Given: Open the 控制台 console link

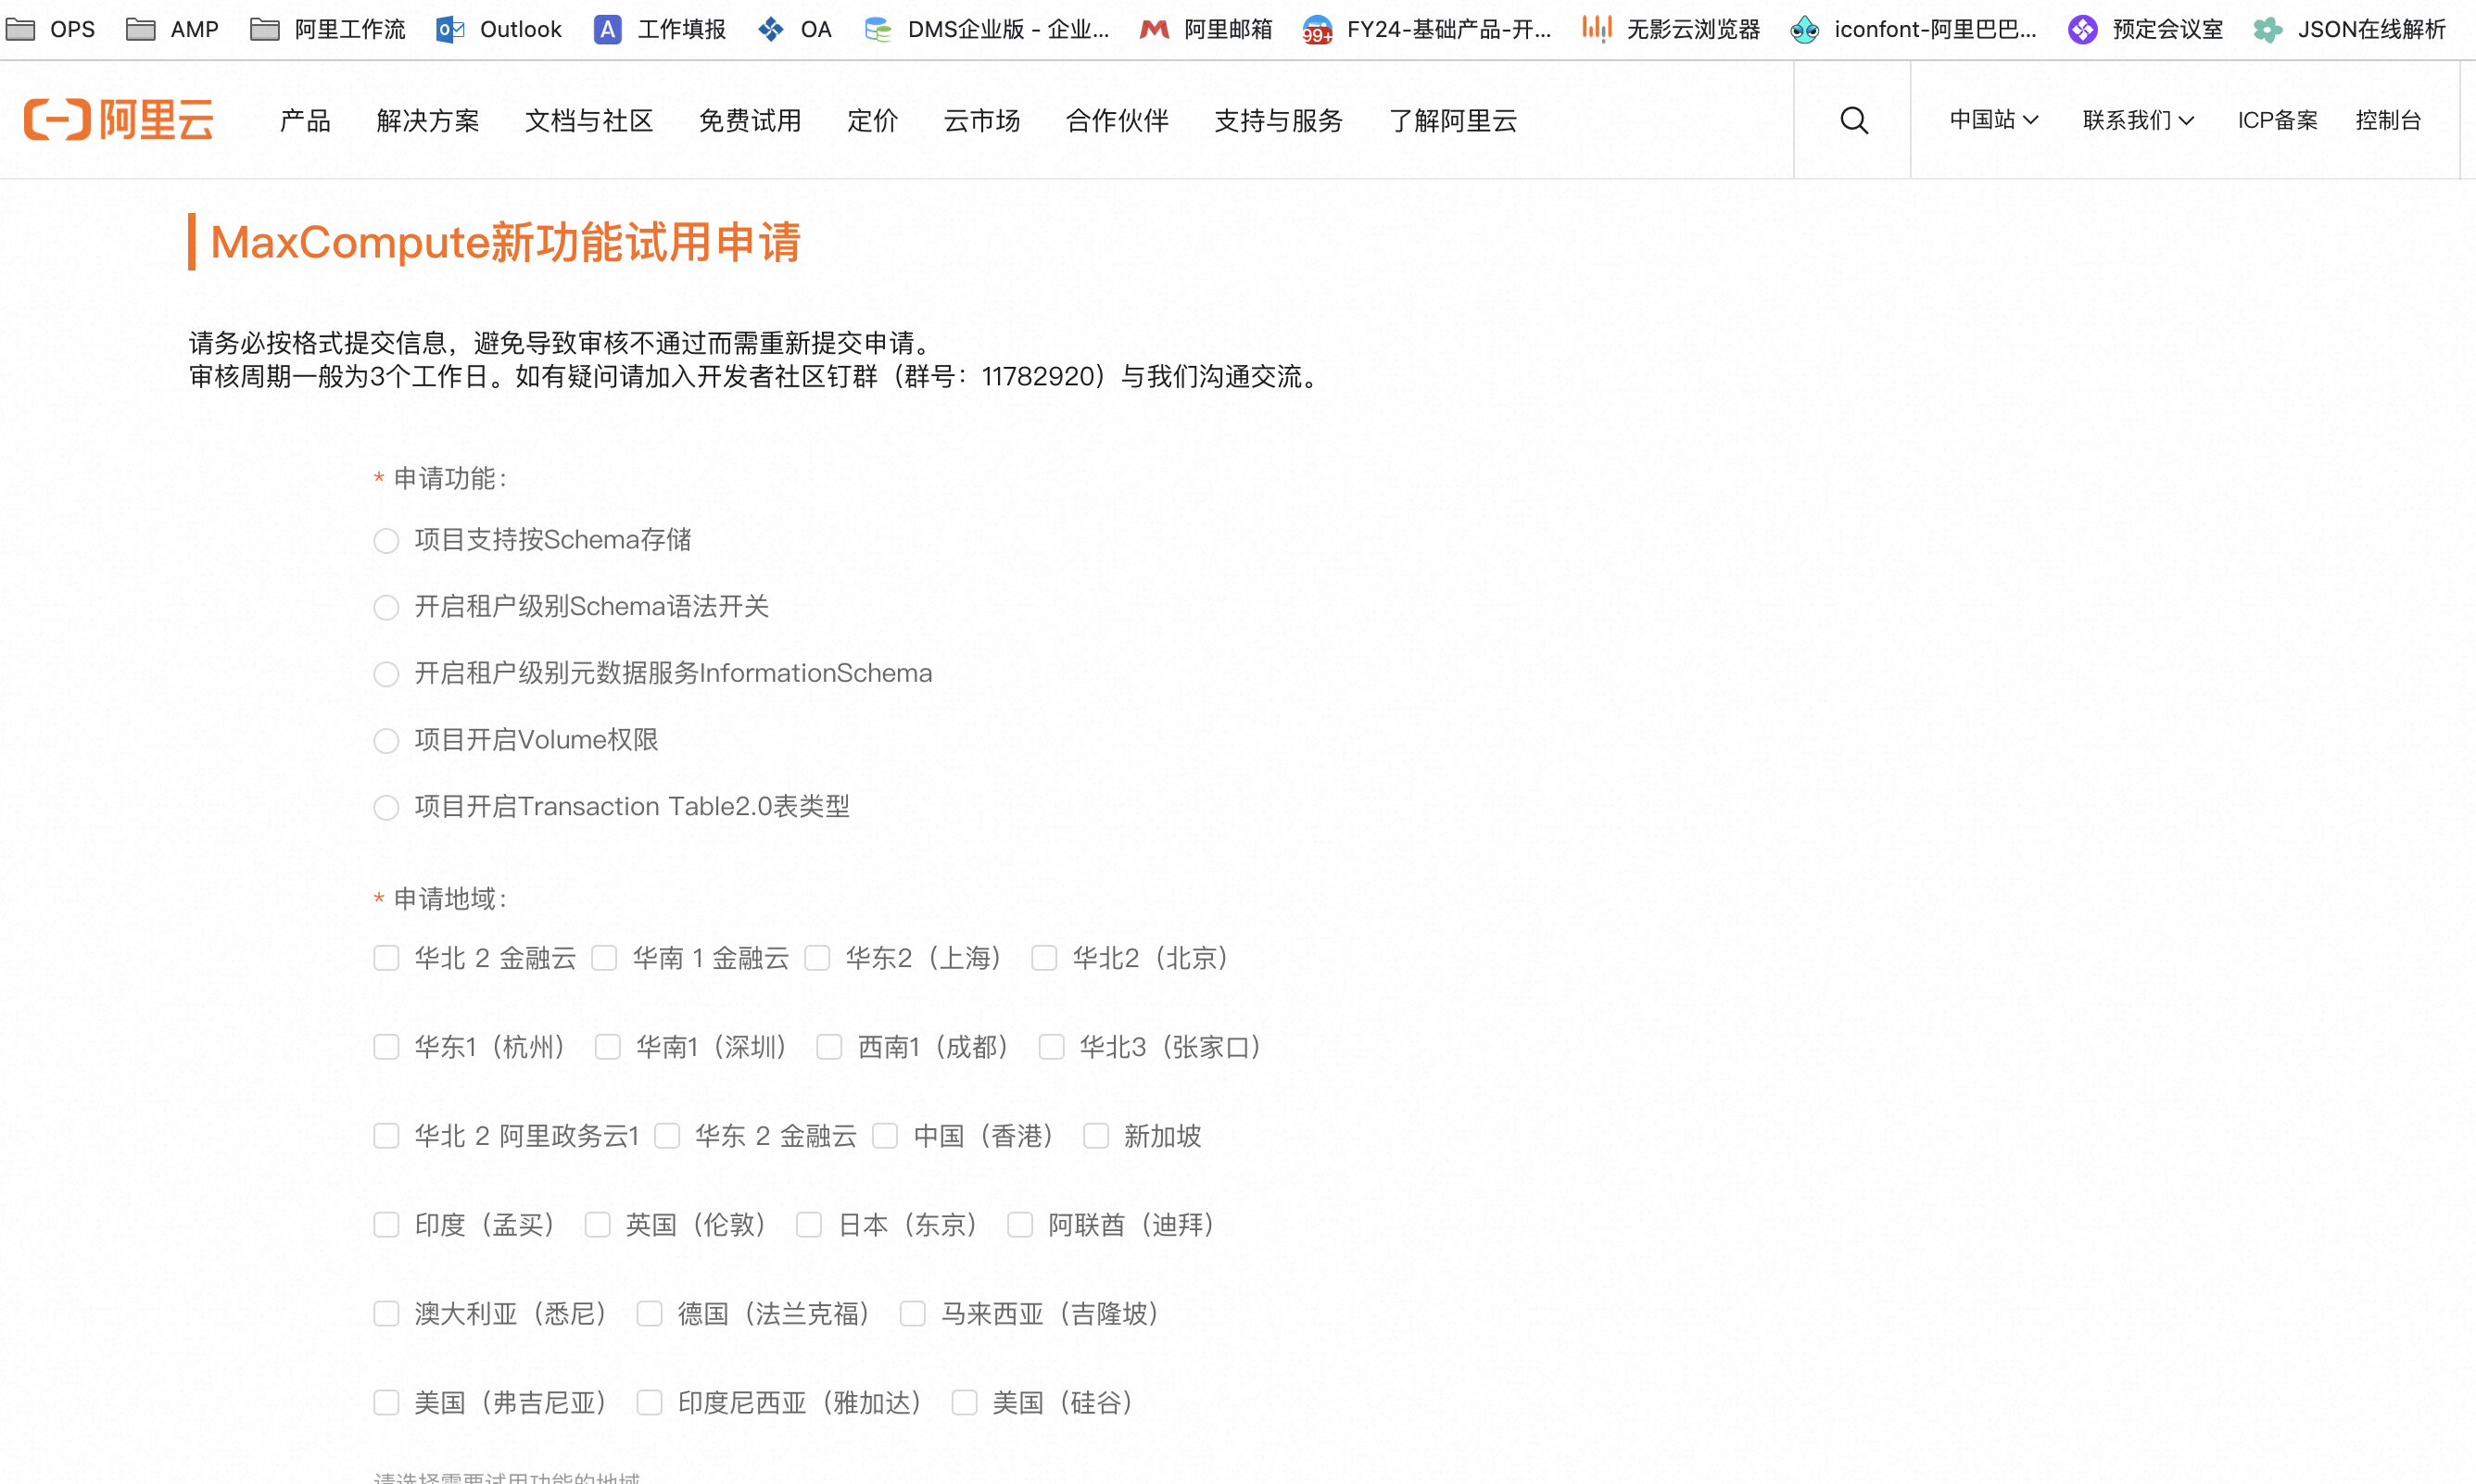Looking at the screenshot, I should [2388, 120].
